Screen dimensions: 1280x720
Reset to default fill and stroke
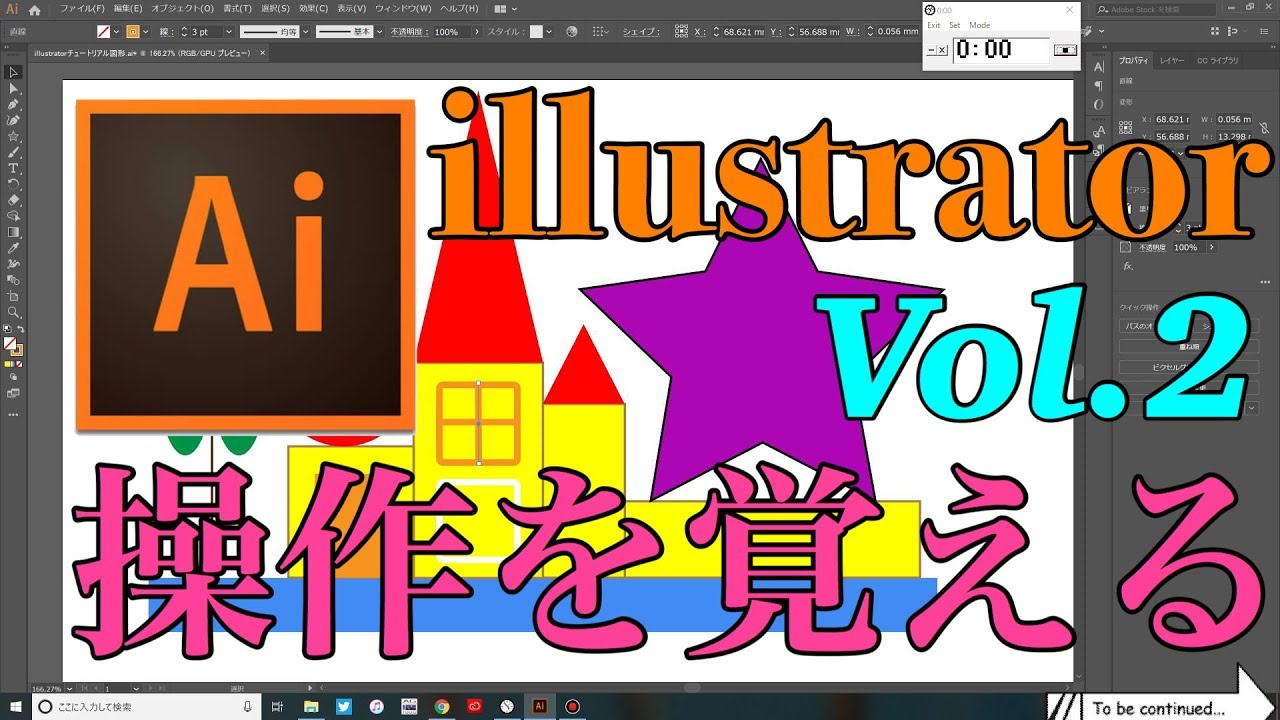[7, 329]
